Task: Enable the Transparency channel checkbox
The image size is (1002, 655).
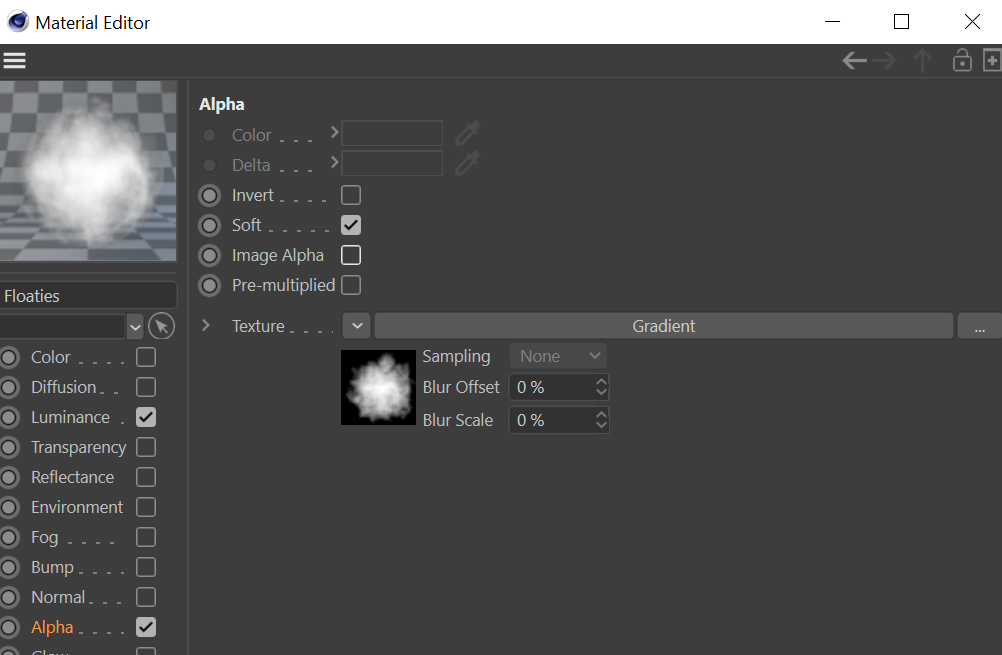Action: point(146,447)
